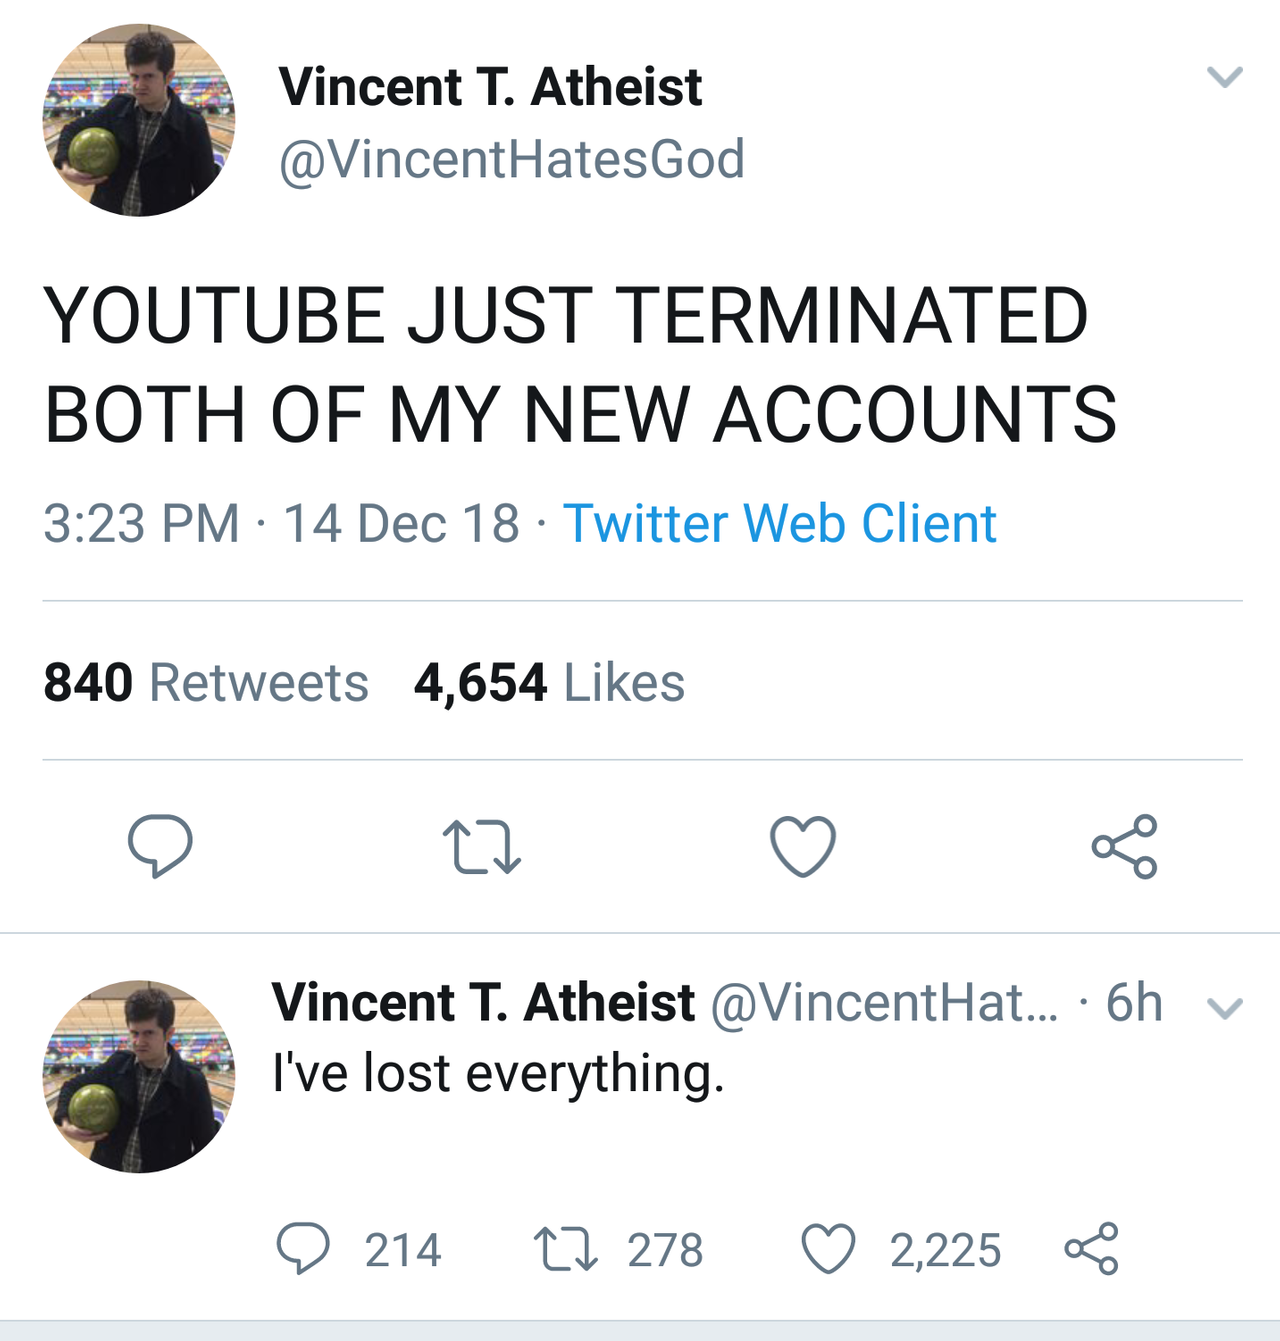Open the Twitter Web Client link

tap(780, 523)
